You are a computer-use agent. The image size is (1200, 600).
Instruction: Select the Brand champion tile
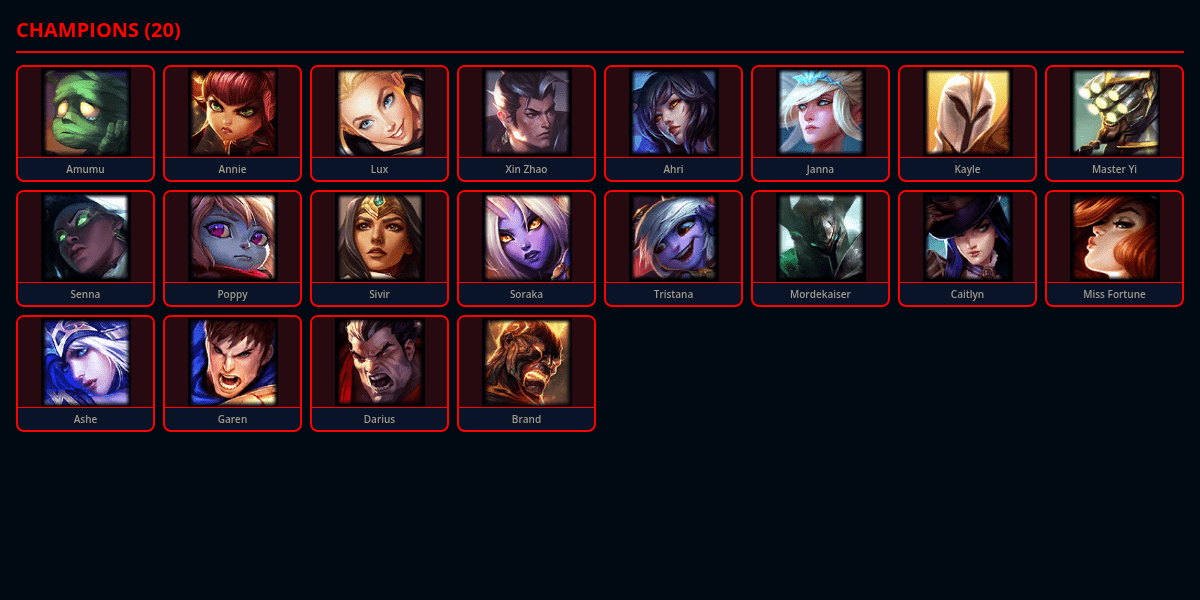pos(526,373)
